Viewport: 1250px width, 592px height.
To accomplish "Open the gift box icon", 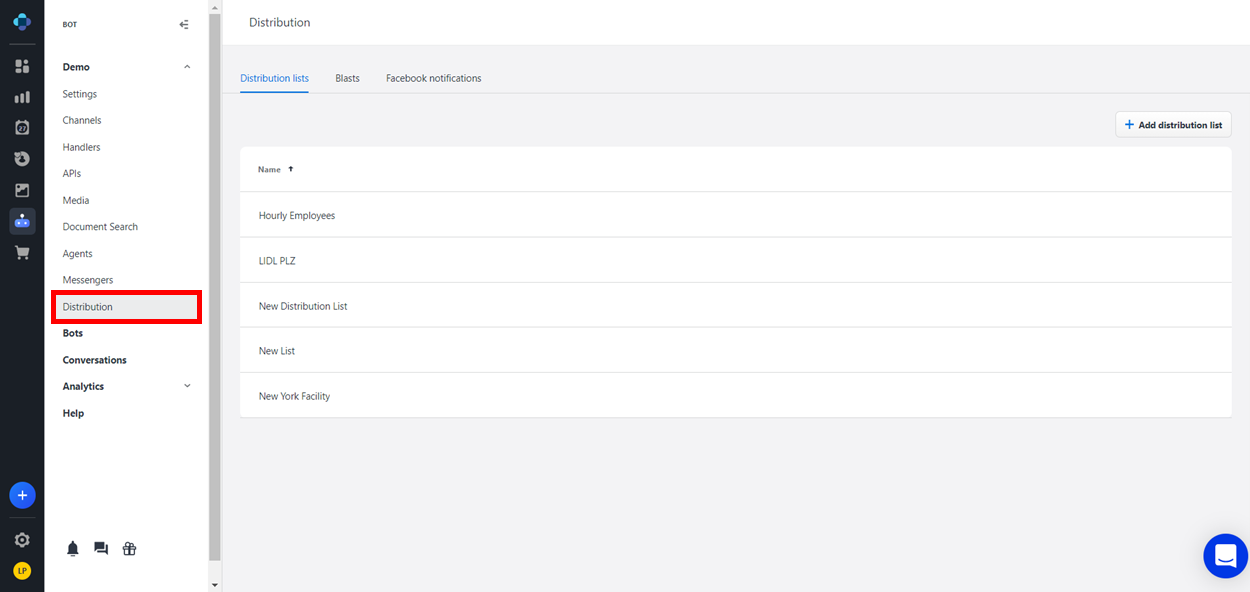I will tap(129, 548).
